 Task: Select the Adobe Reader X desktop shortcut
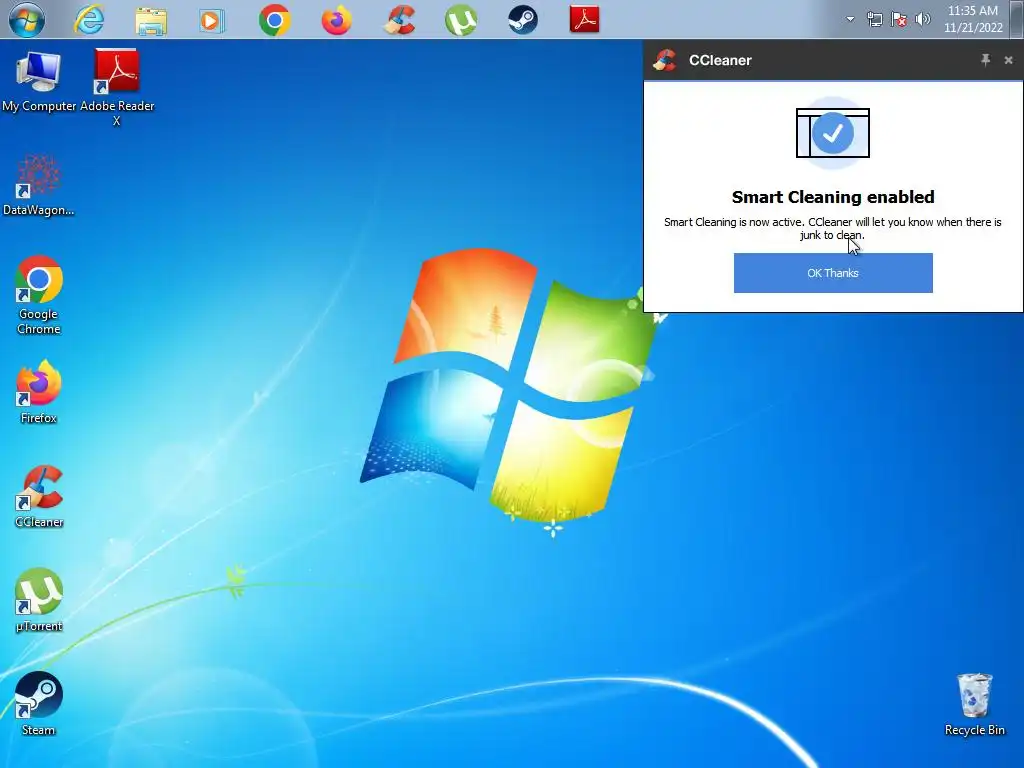tap(117, 87)
